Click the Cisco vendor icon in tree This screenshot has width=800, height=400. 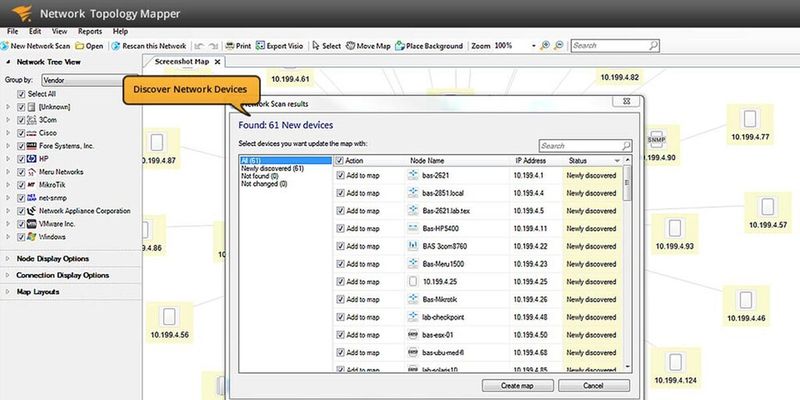tap(31, 133)
